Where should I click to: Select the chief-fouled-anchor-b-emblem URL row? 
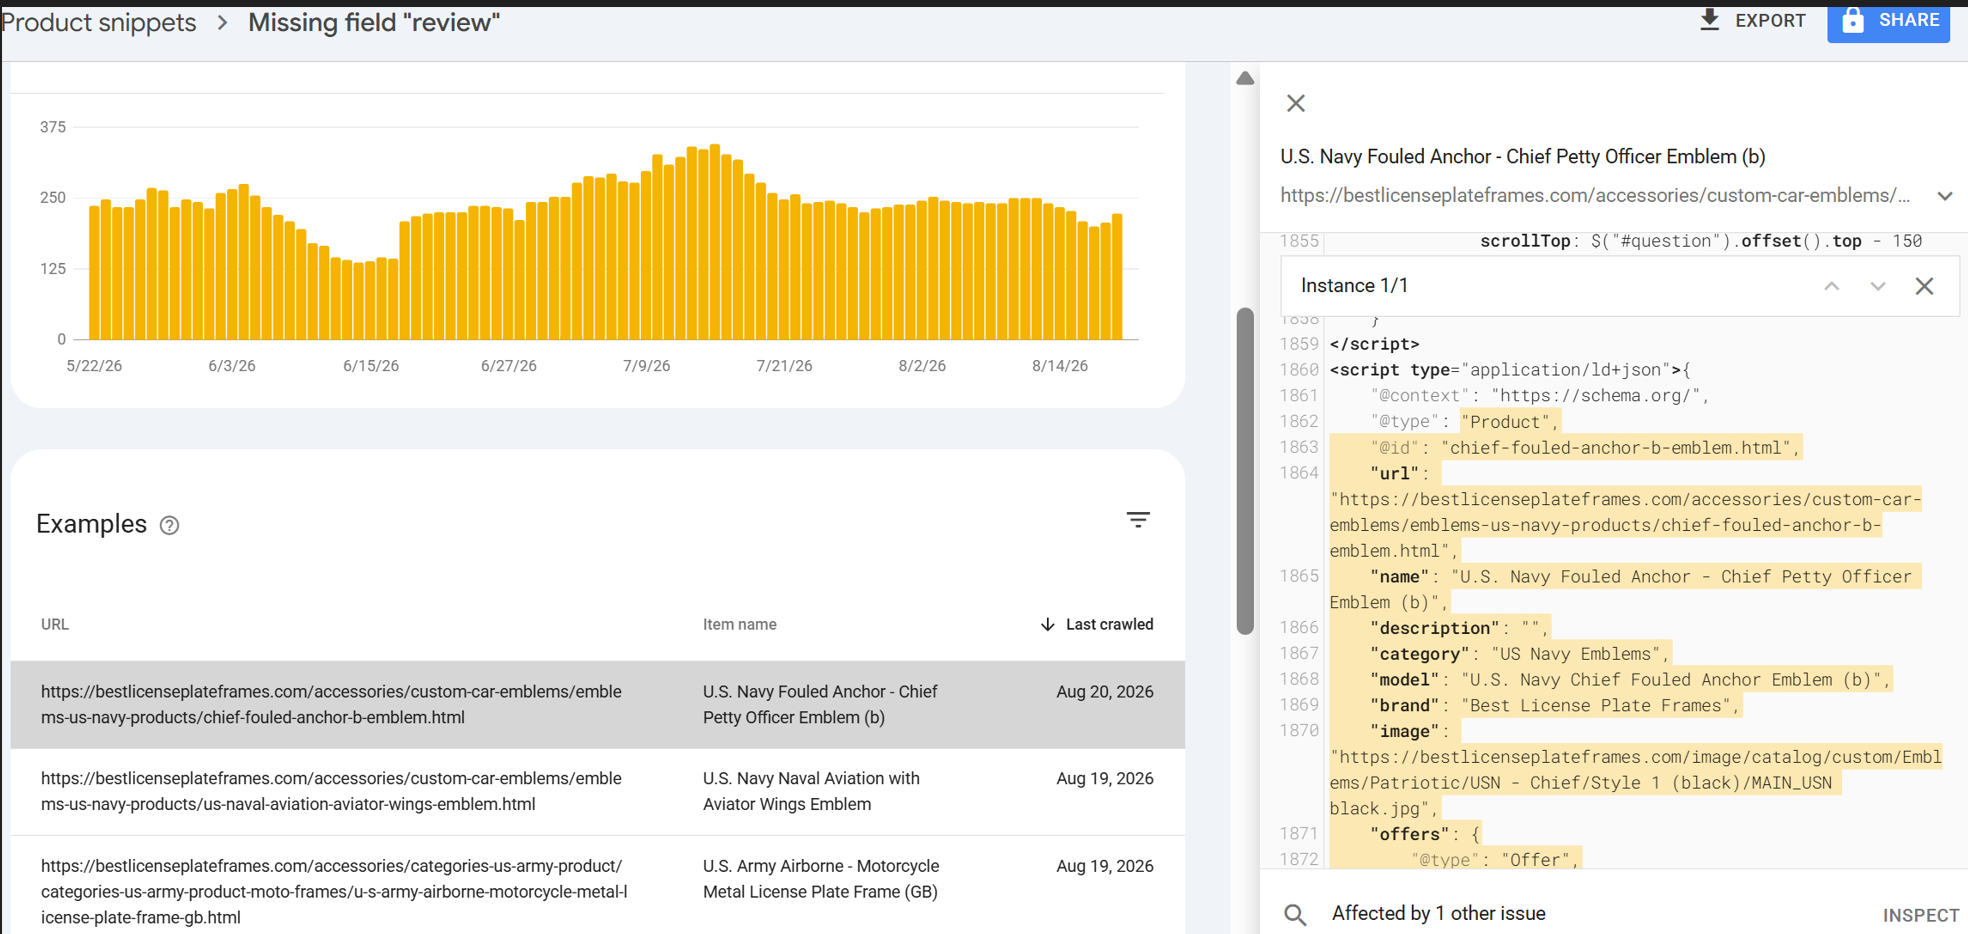point(598,704)
